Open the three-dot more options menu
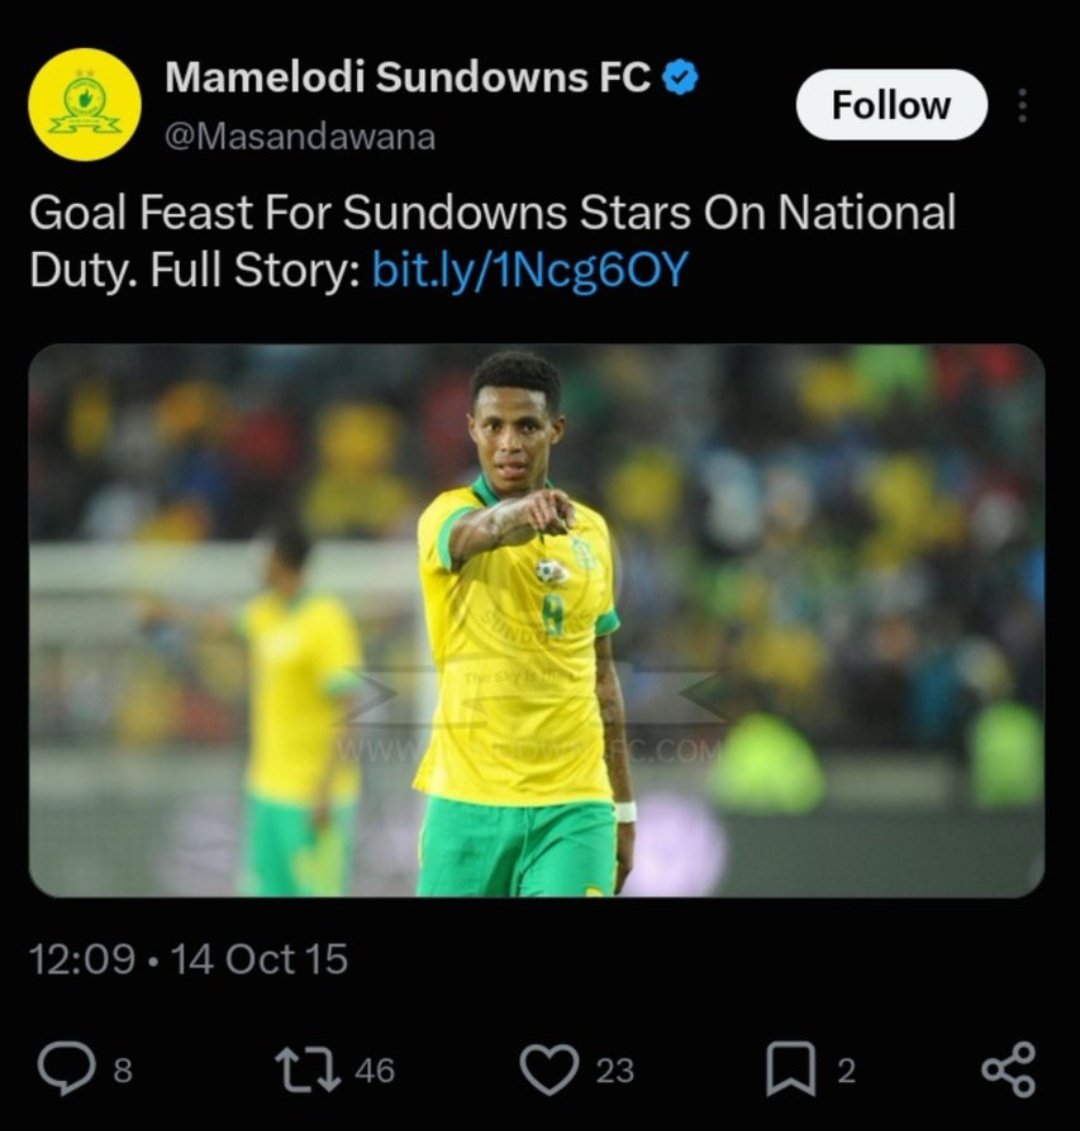Screen dimensions: 1080x1131 point(1022,105)
